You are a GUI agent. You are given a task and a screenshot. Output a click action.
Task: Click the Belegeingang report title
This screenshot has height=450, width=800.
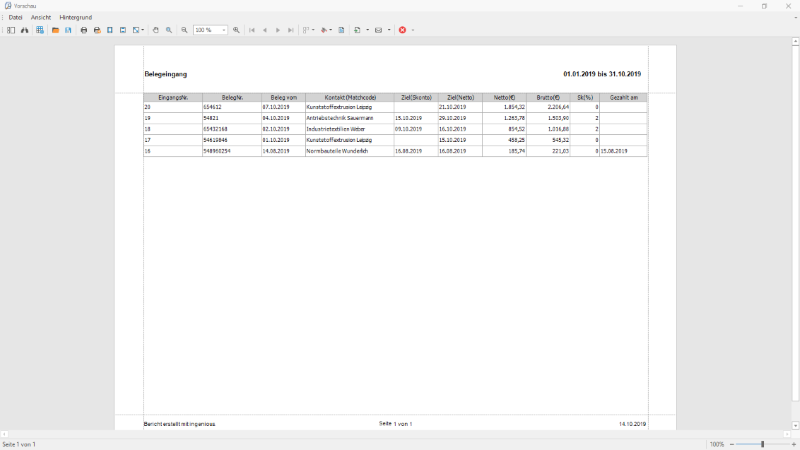(166, 74)
